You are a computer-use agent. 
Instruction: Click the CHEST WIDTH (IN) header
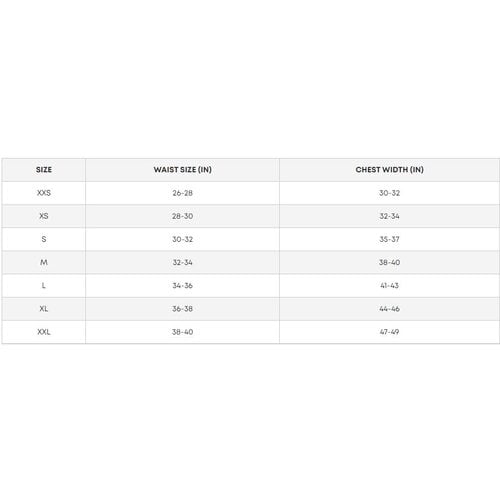click(x=389, y=170)
